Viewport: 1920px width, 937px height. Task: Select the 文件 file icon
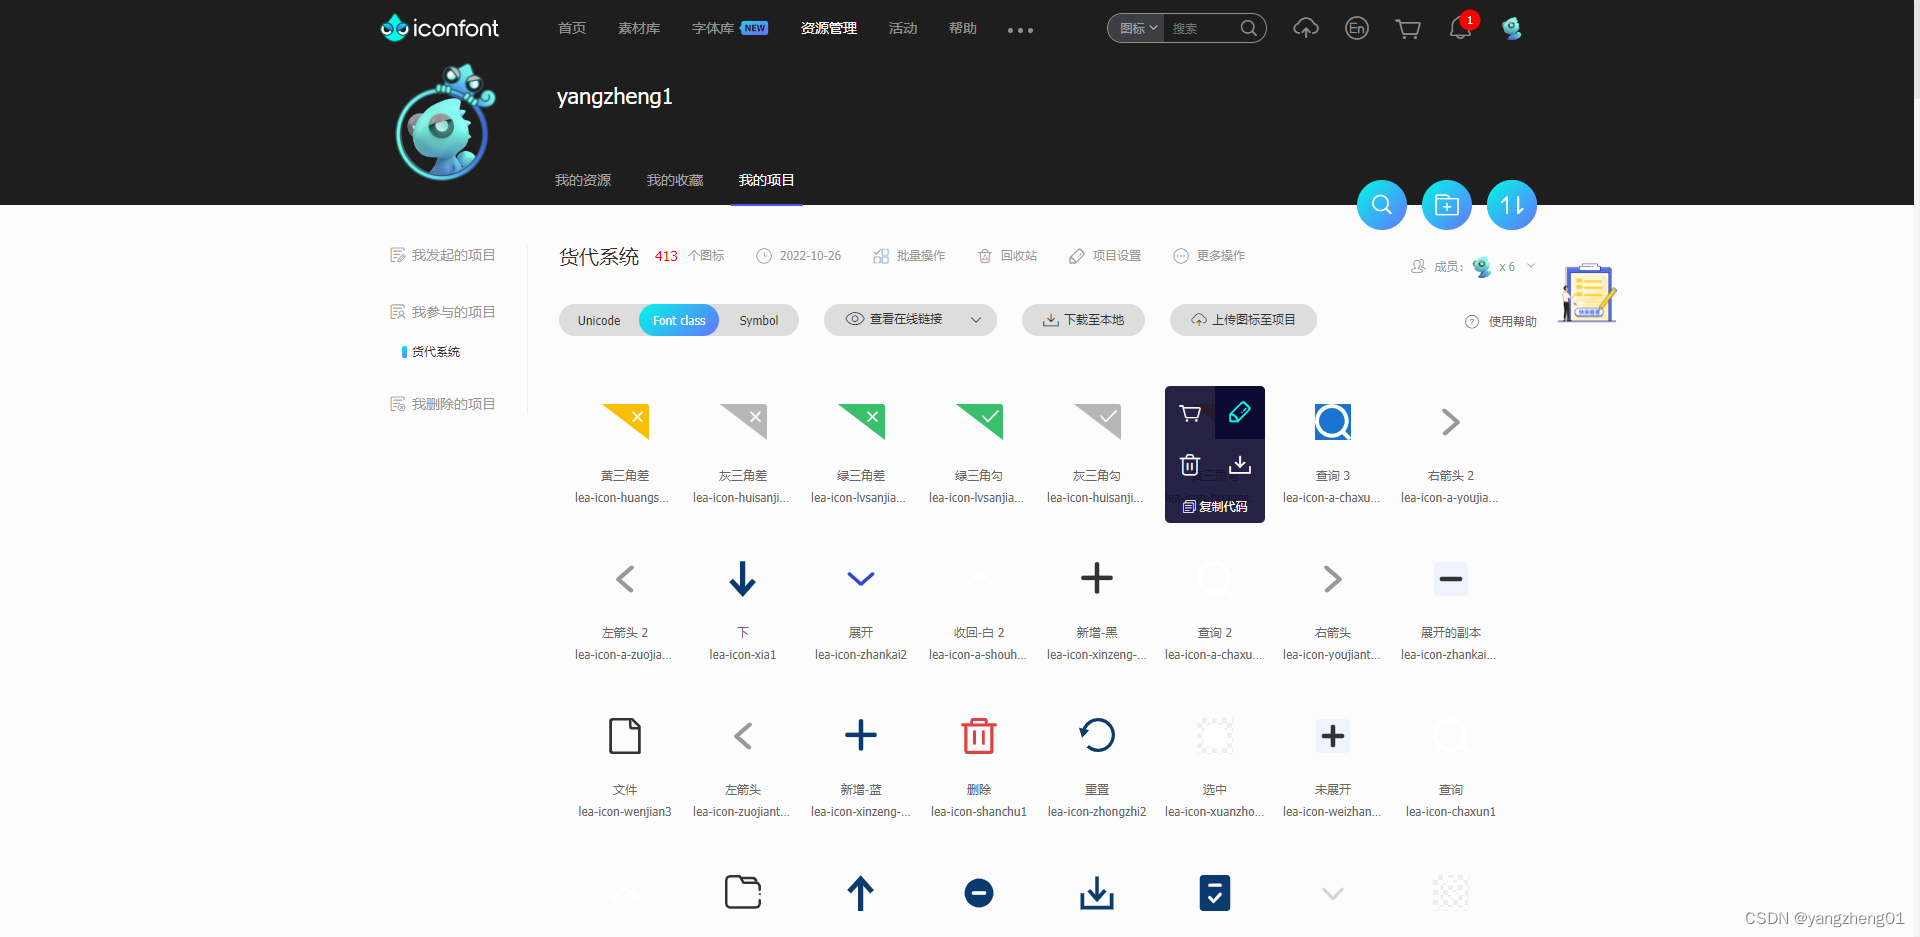[x=625, y=735]
